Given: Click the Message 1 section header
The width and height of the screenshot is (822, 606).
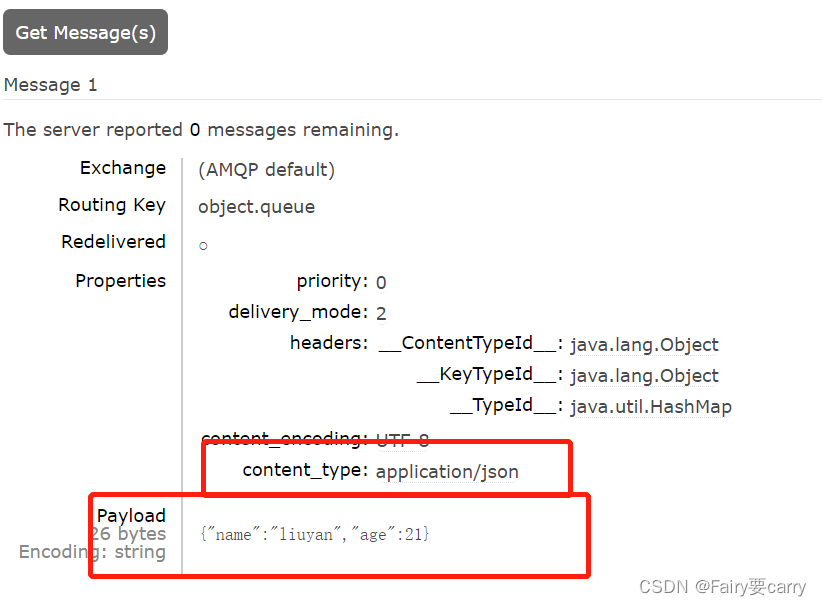Looking at the screenshot, I should click(x=51, y=85).
